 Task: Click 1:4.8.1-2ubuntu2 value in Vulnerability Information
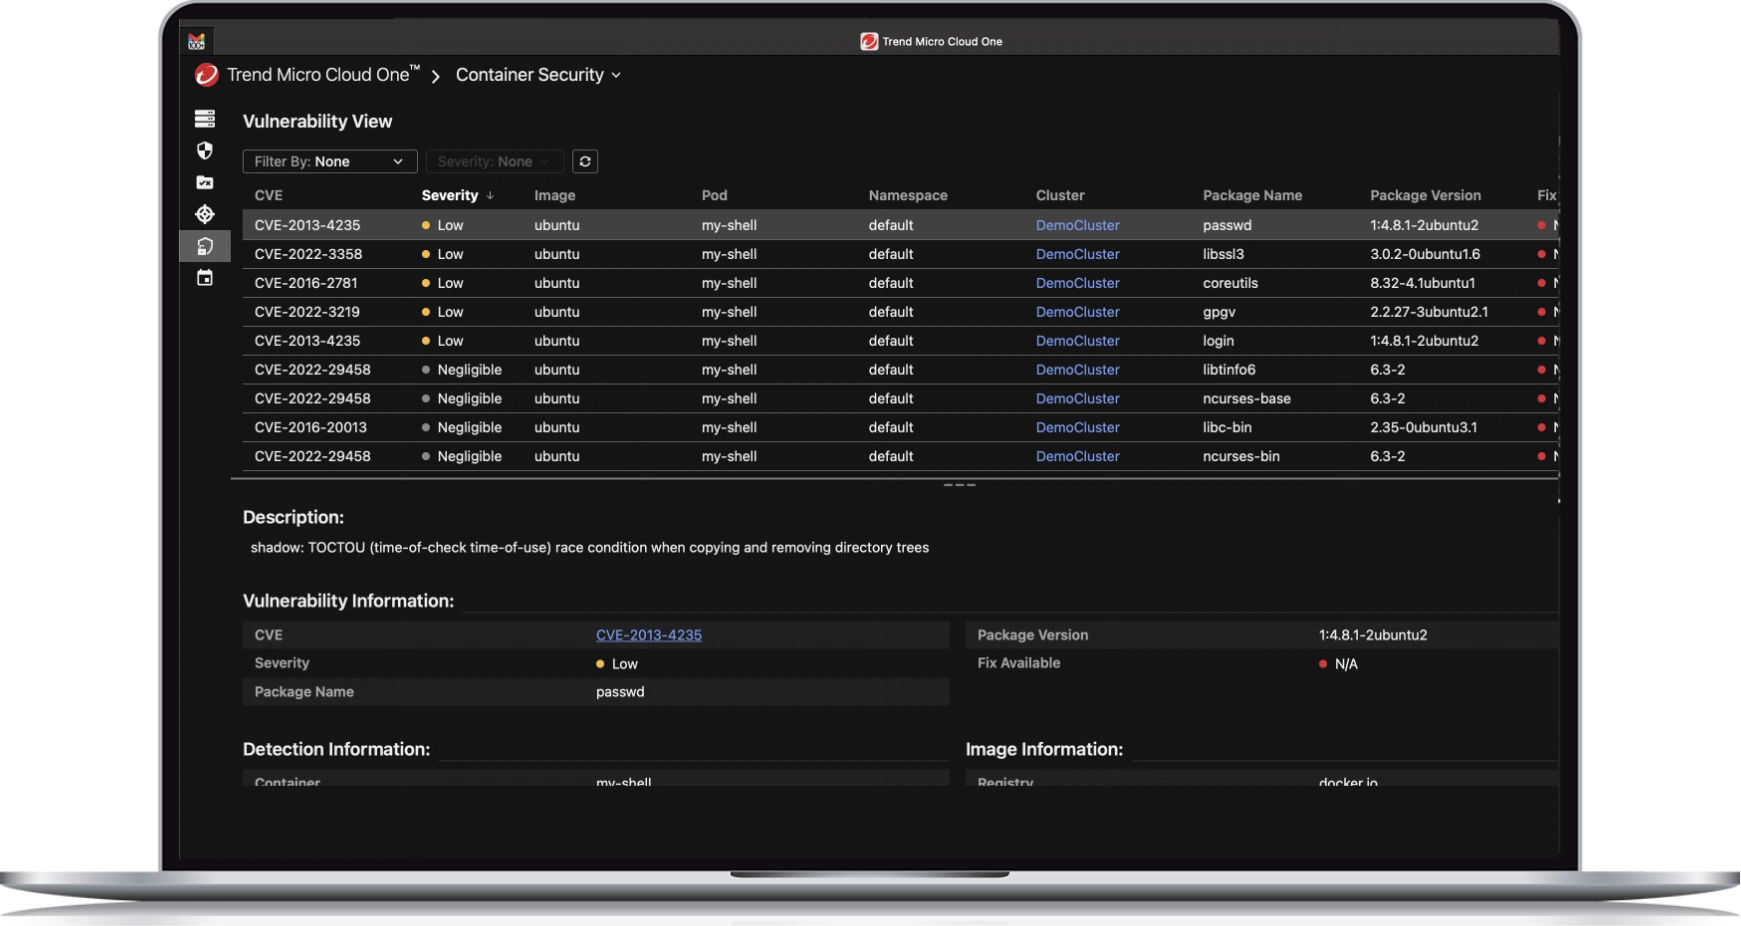(x=1373, y=635)
